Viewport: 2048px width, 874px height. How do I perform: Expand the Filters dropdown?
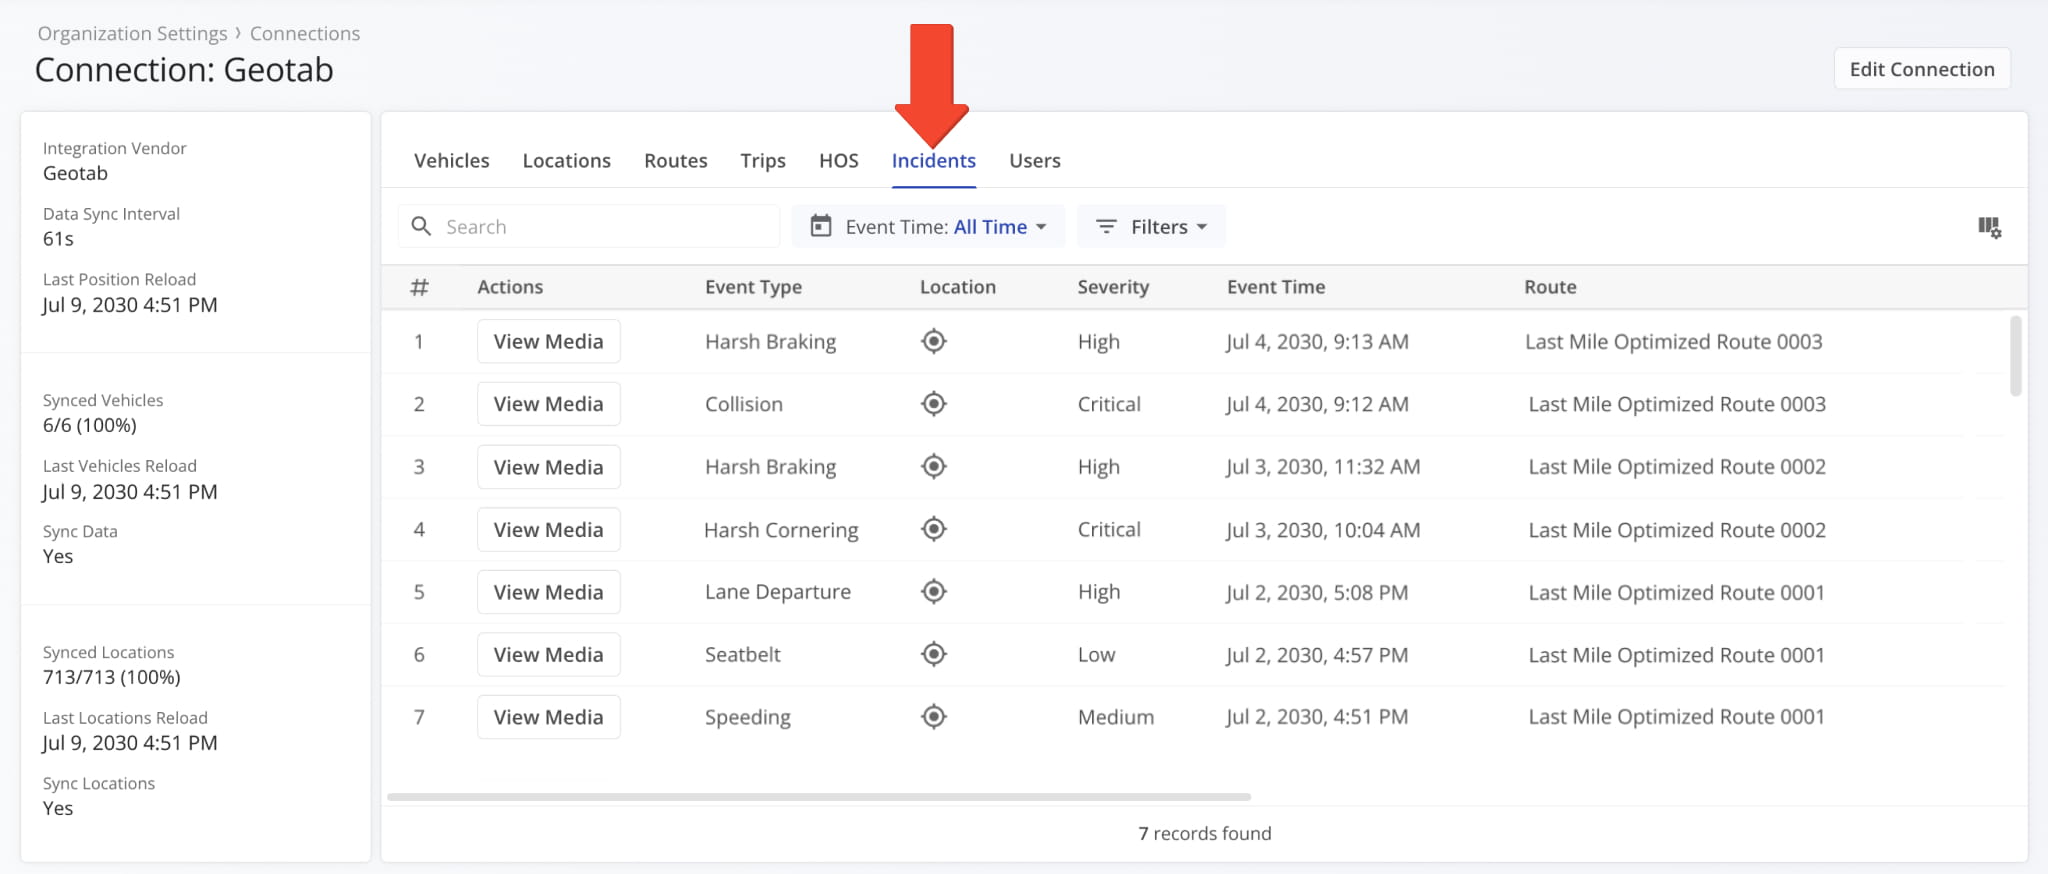click(1151, 227)
